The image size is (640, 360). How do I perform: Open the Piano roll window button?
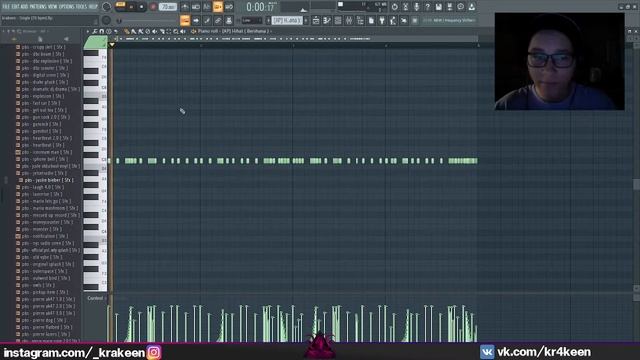[x=327, y=20]
